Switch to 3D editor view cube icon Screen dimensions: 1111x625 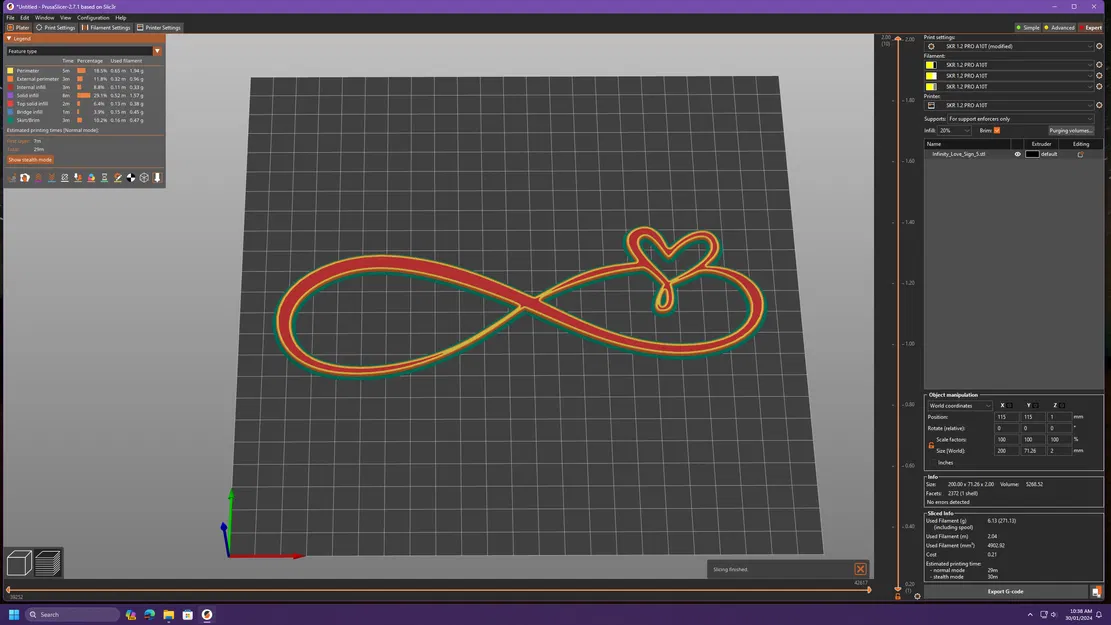[19, 563]
